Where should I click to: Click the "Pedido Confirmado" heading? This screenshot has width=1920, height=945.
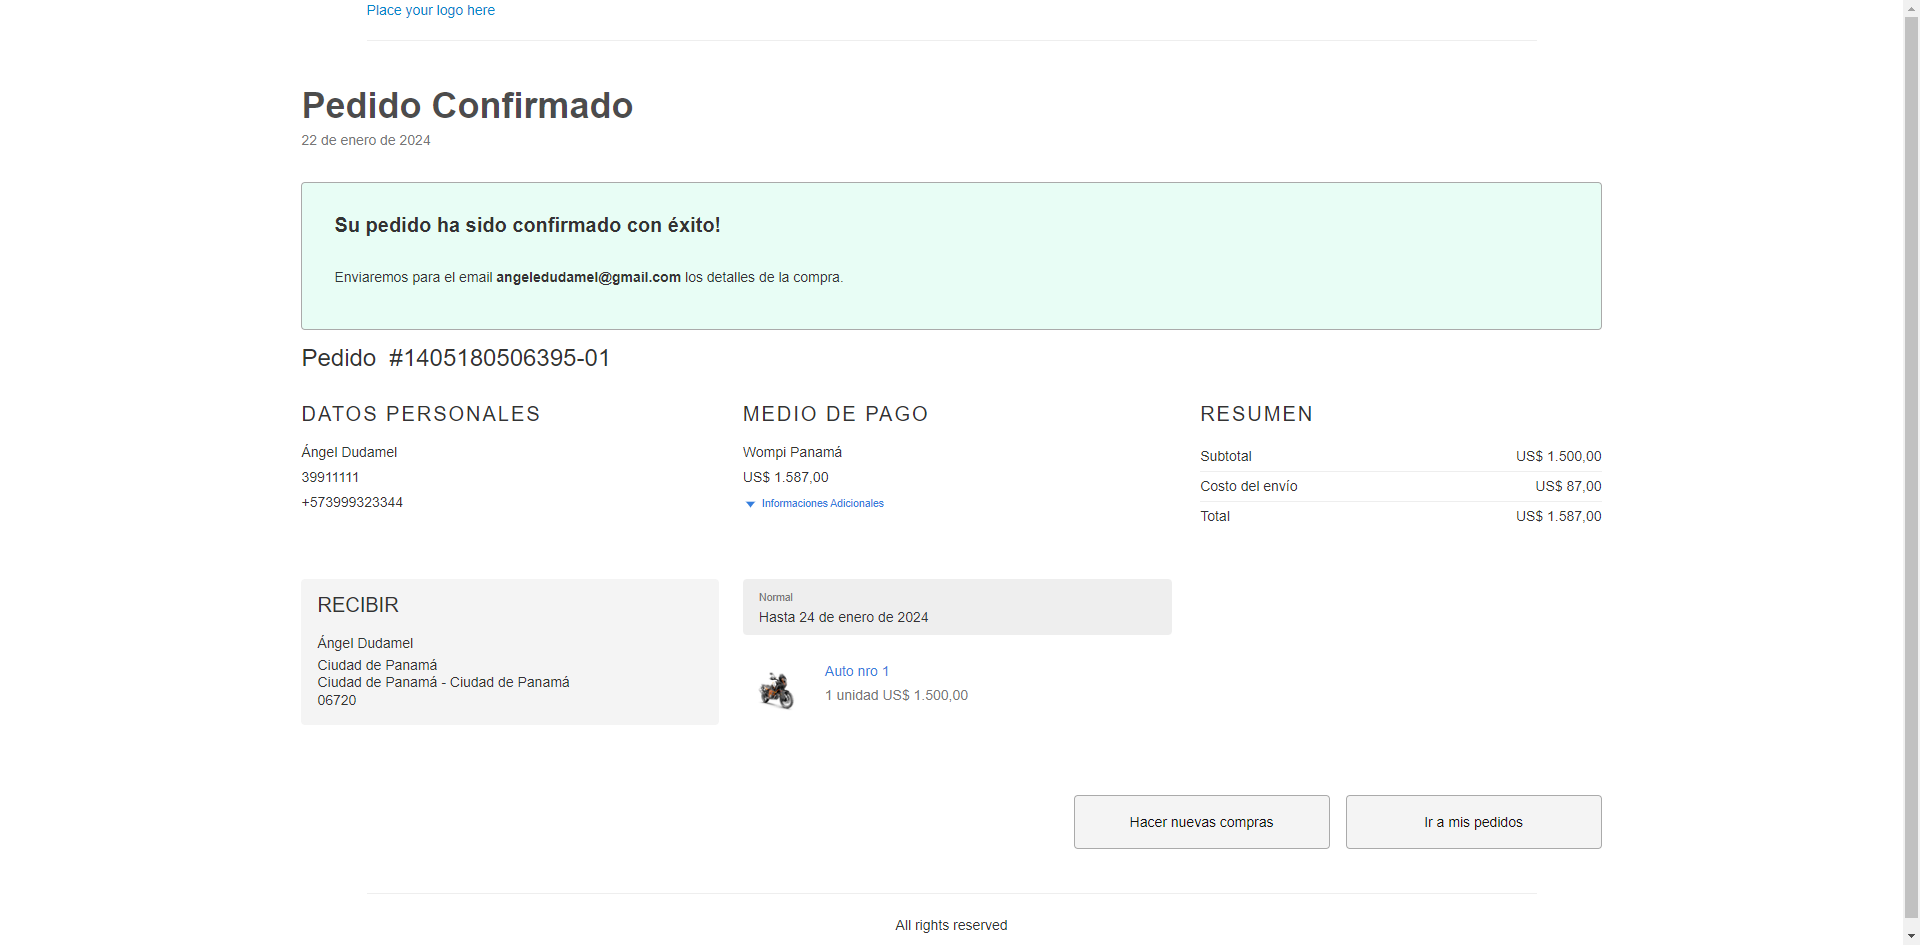point(467,106)
